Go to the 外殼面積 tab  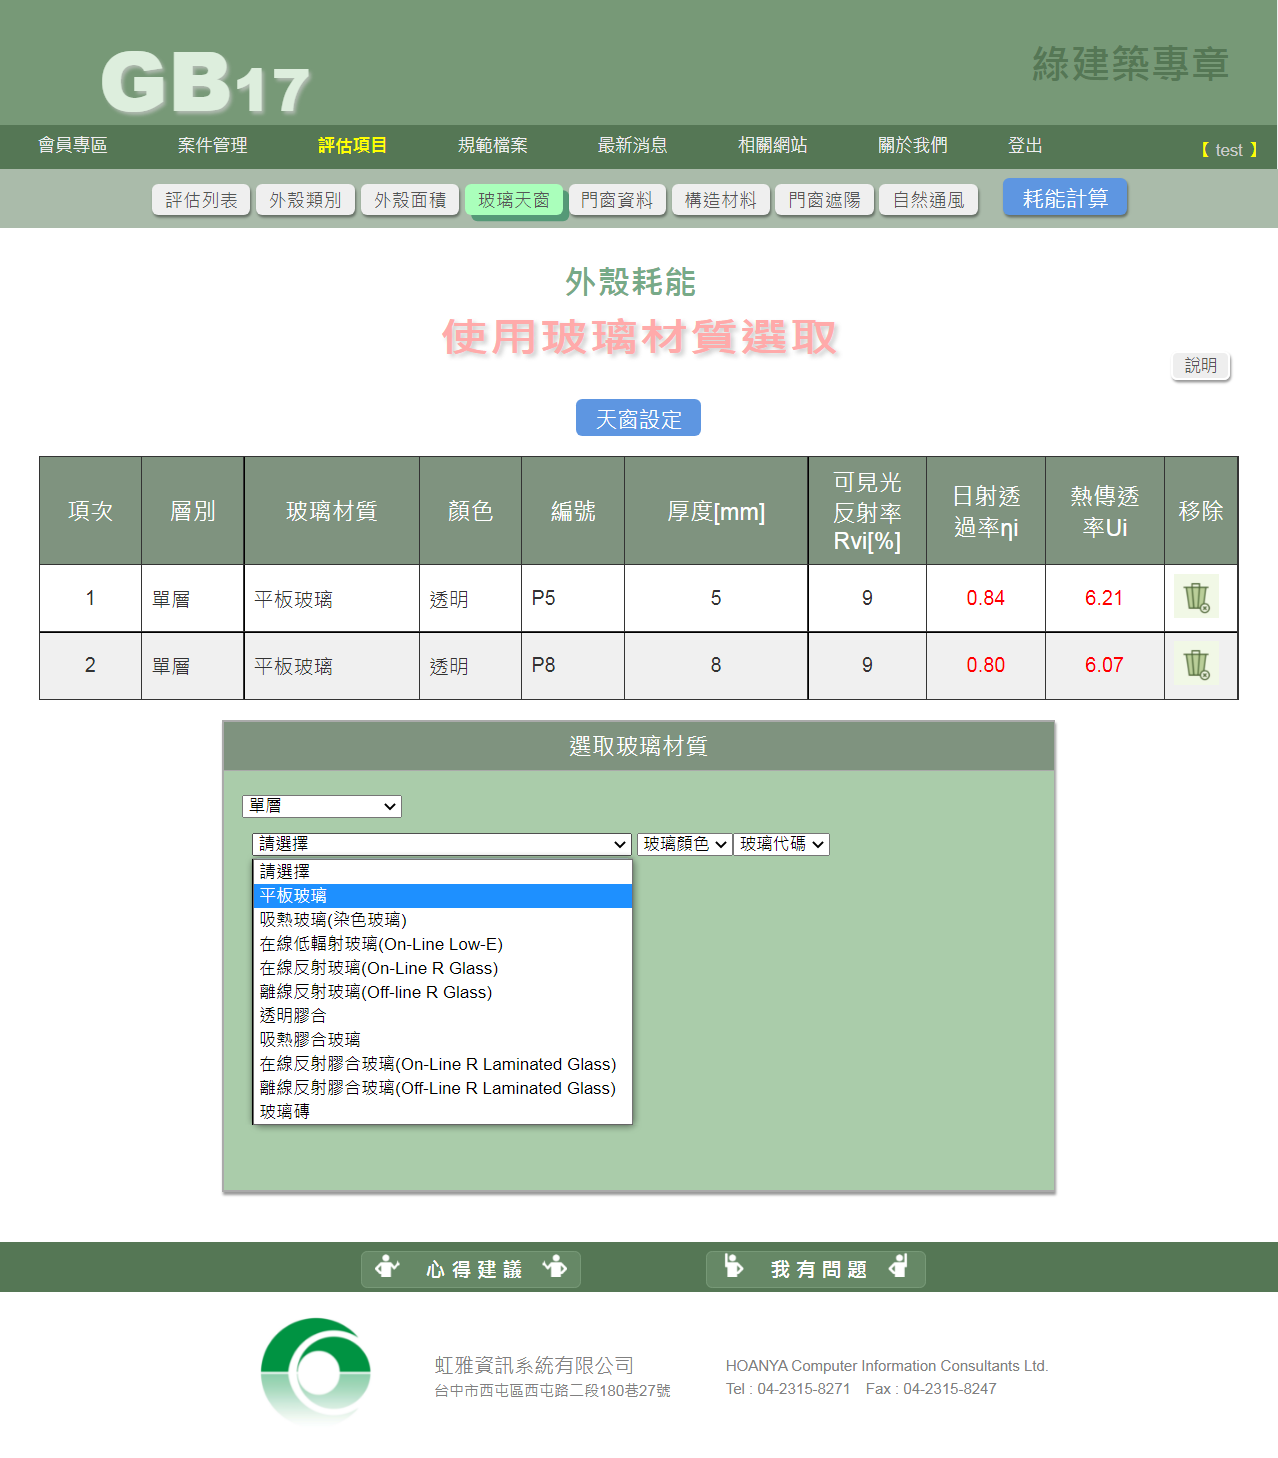410,200
